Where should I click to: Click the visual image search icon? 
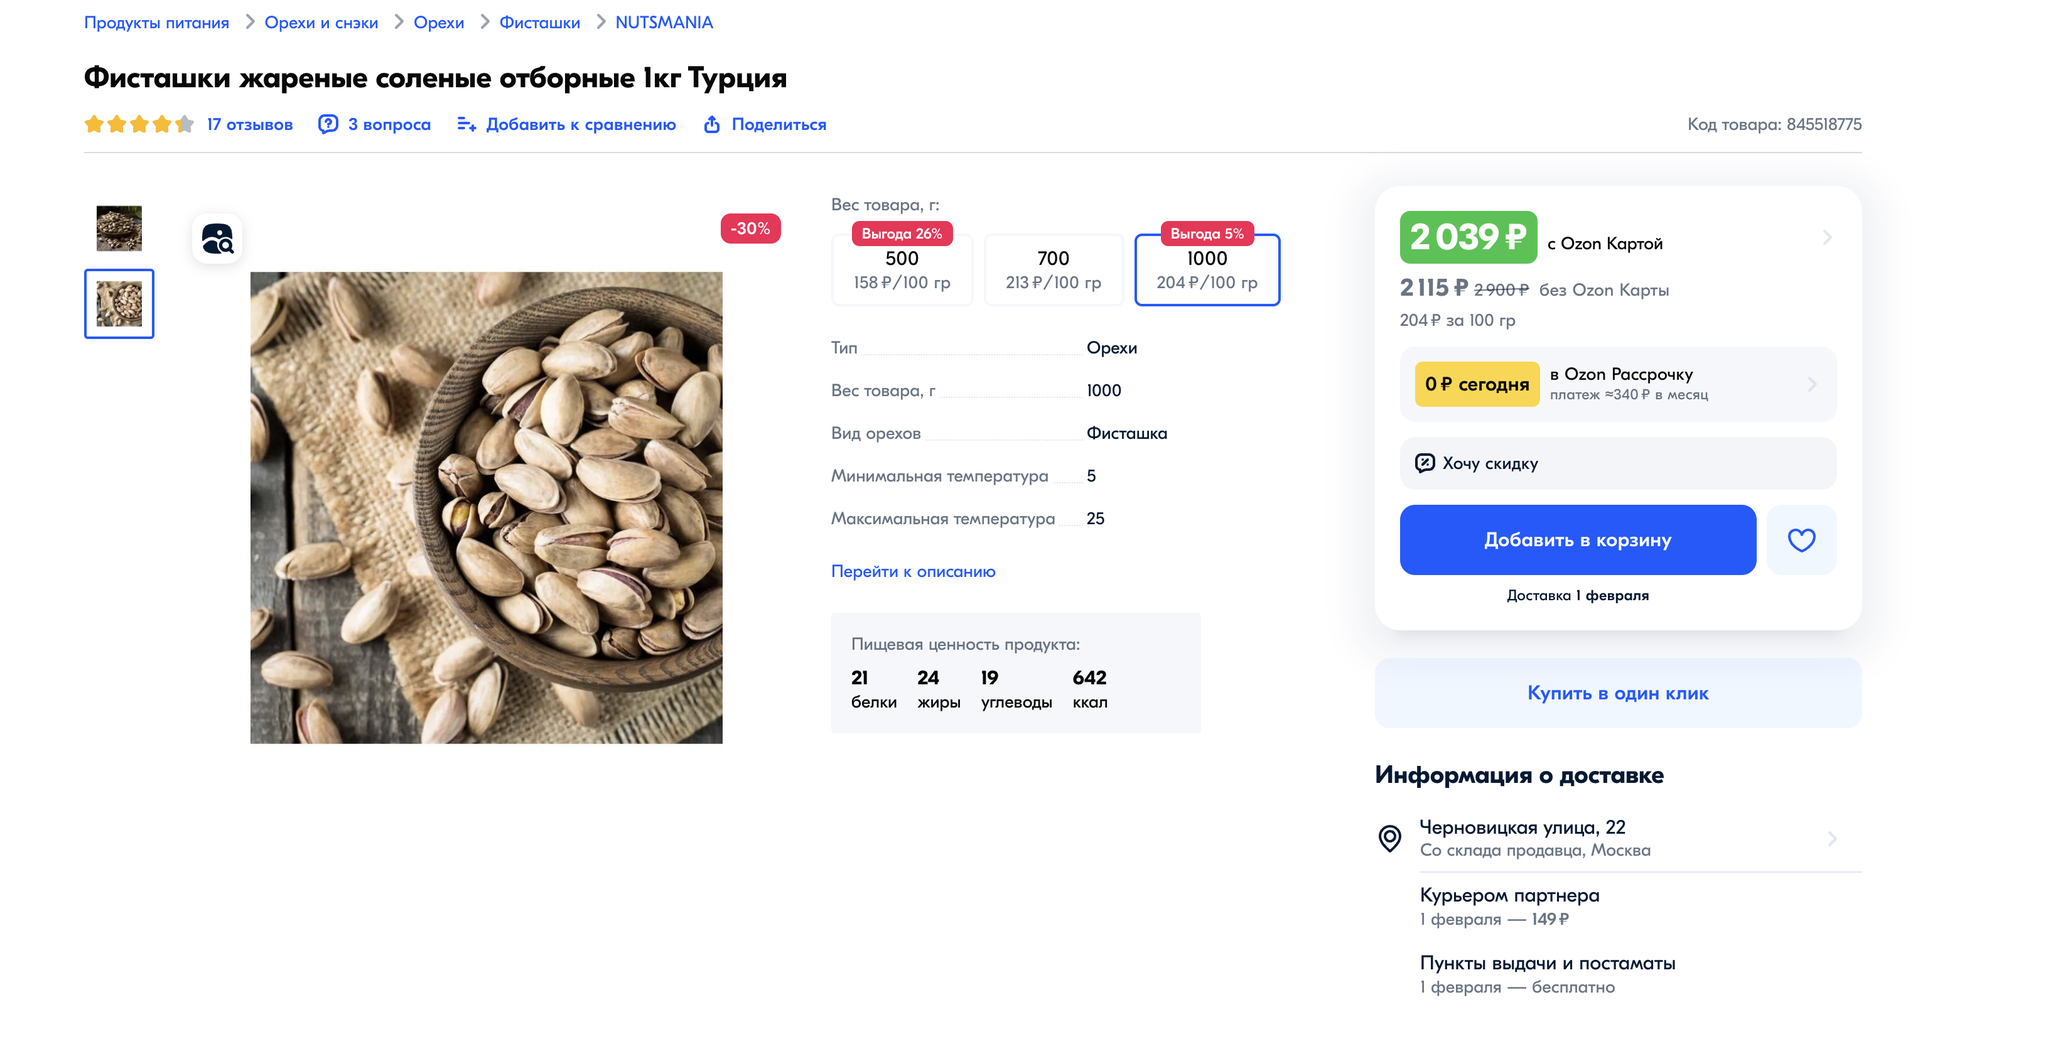tap(217, 239)
